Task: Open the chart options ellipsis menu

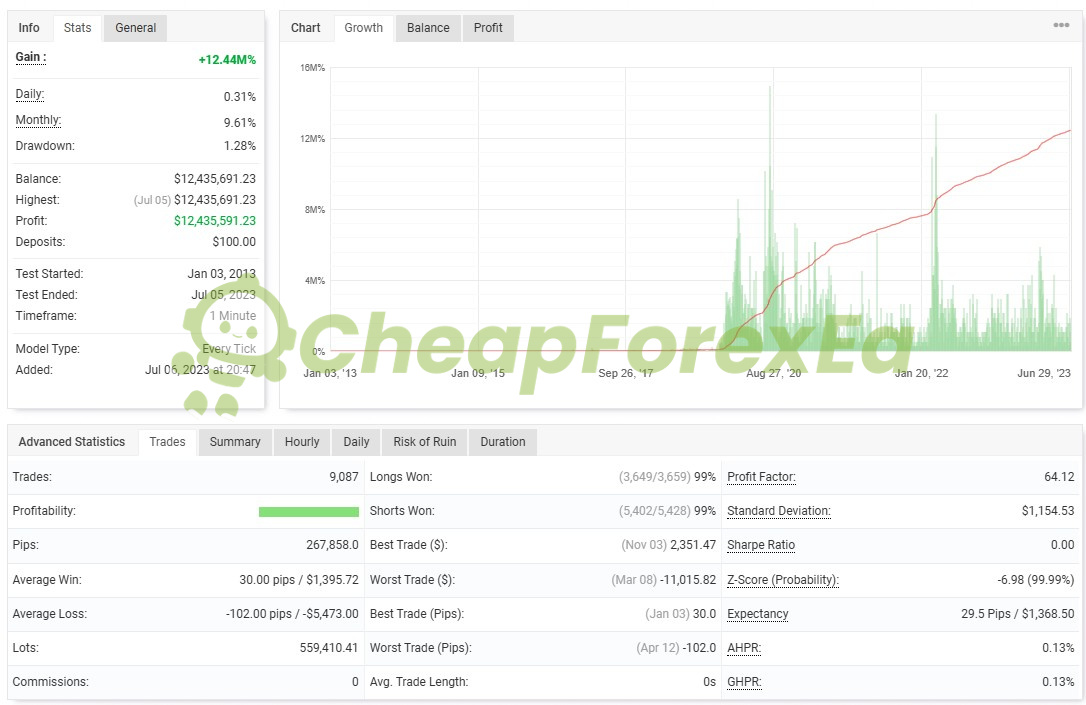Action: click(1060, 25)
